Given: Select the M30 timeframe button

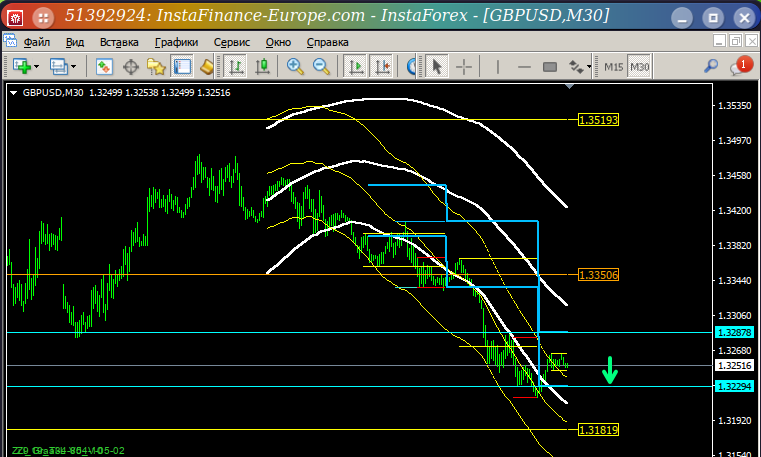Looking at the screenshot, I should (639, 66).
